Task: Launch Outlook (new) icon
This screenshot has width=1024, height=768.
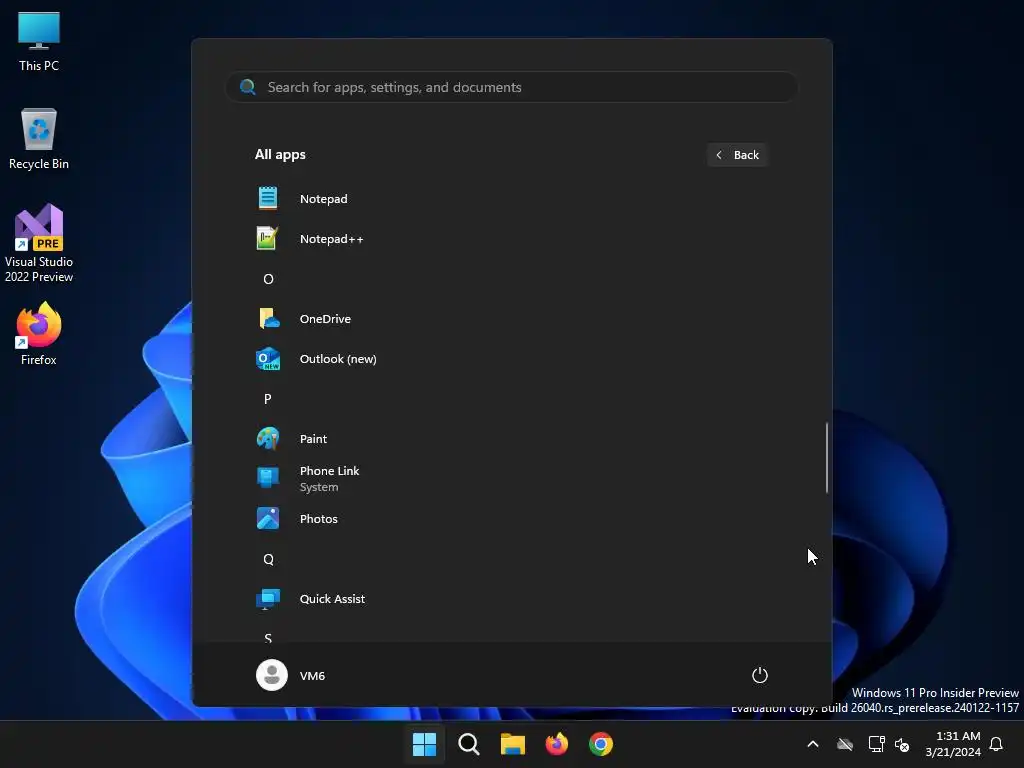Action: click(268, 359)
